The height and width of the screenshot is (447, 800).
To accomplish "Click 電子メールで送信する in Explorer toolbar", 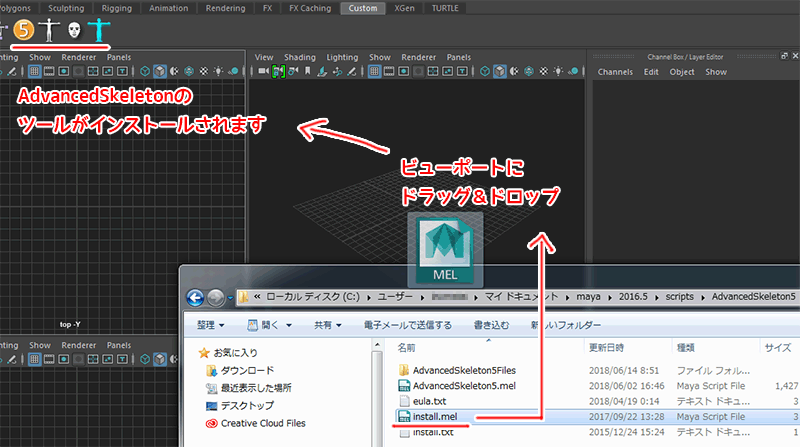I will click(407, 325).
